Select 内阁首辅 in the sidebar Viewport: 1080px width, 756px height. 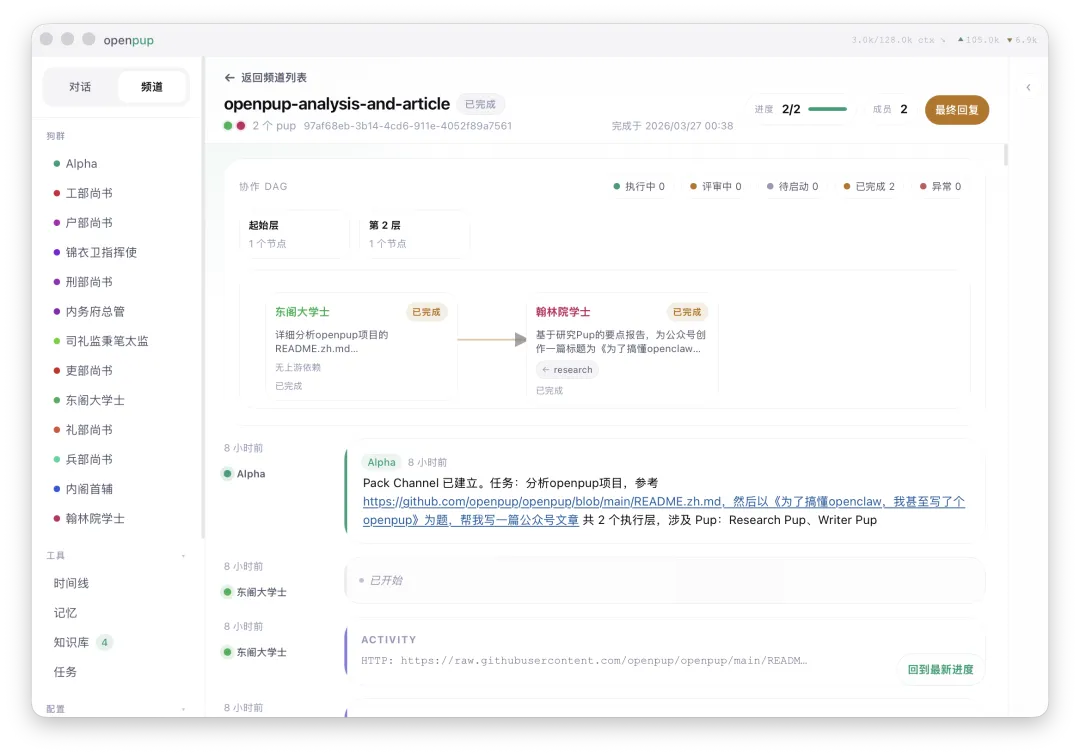[x=89, y=490]
